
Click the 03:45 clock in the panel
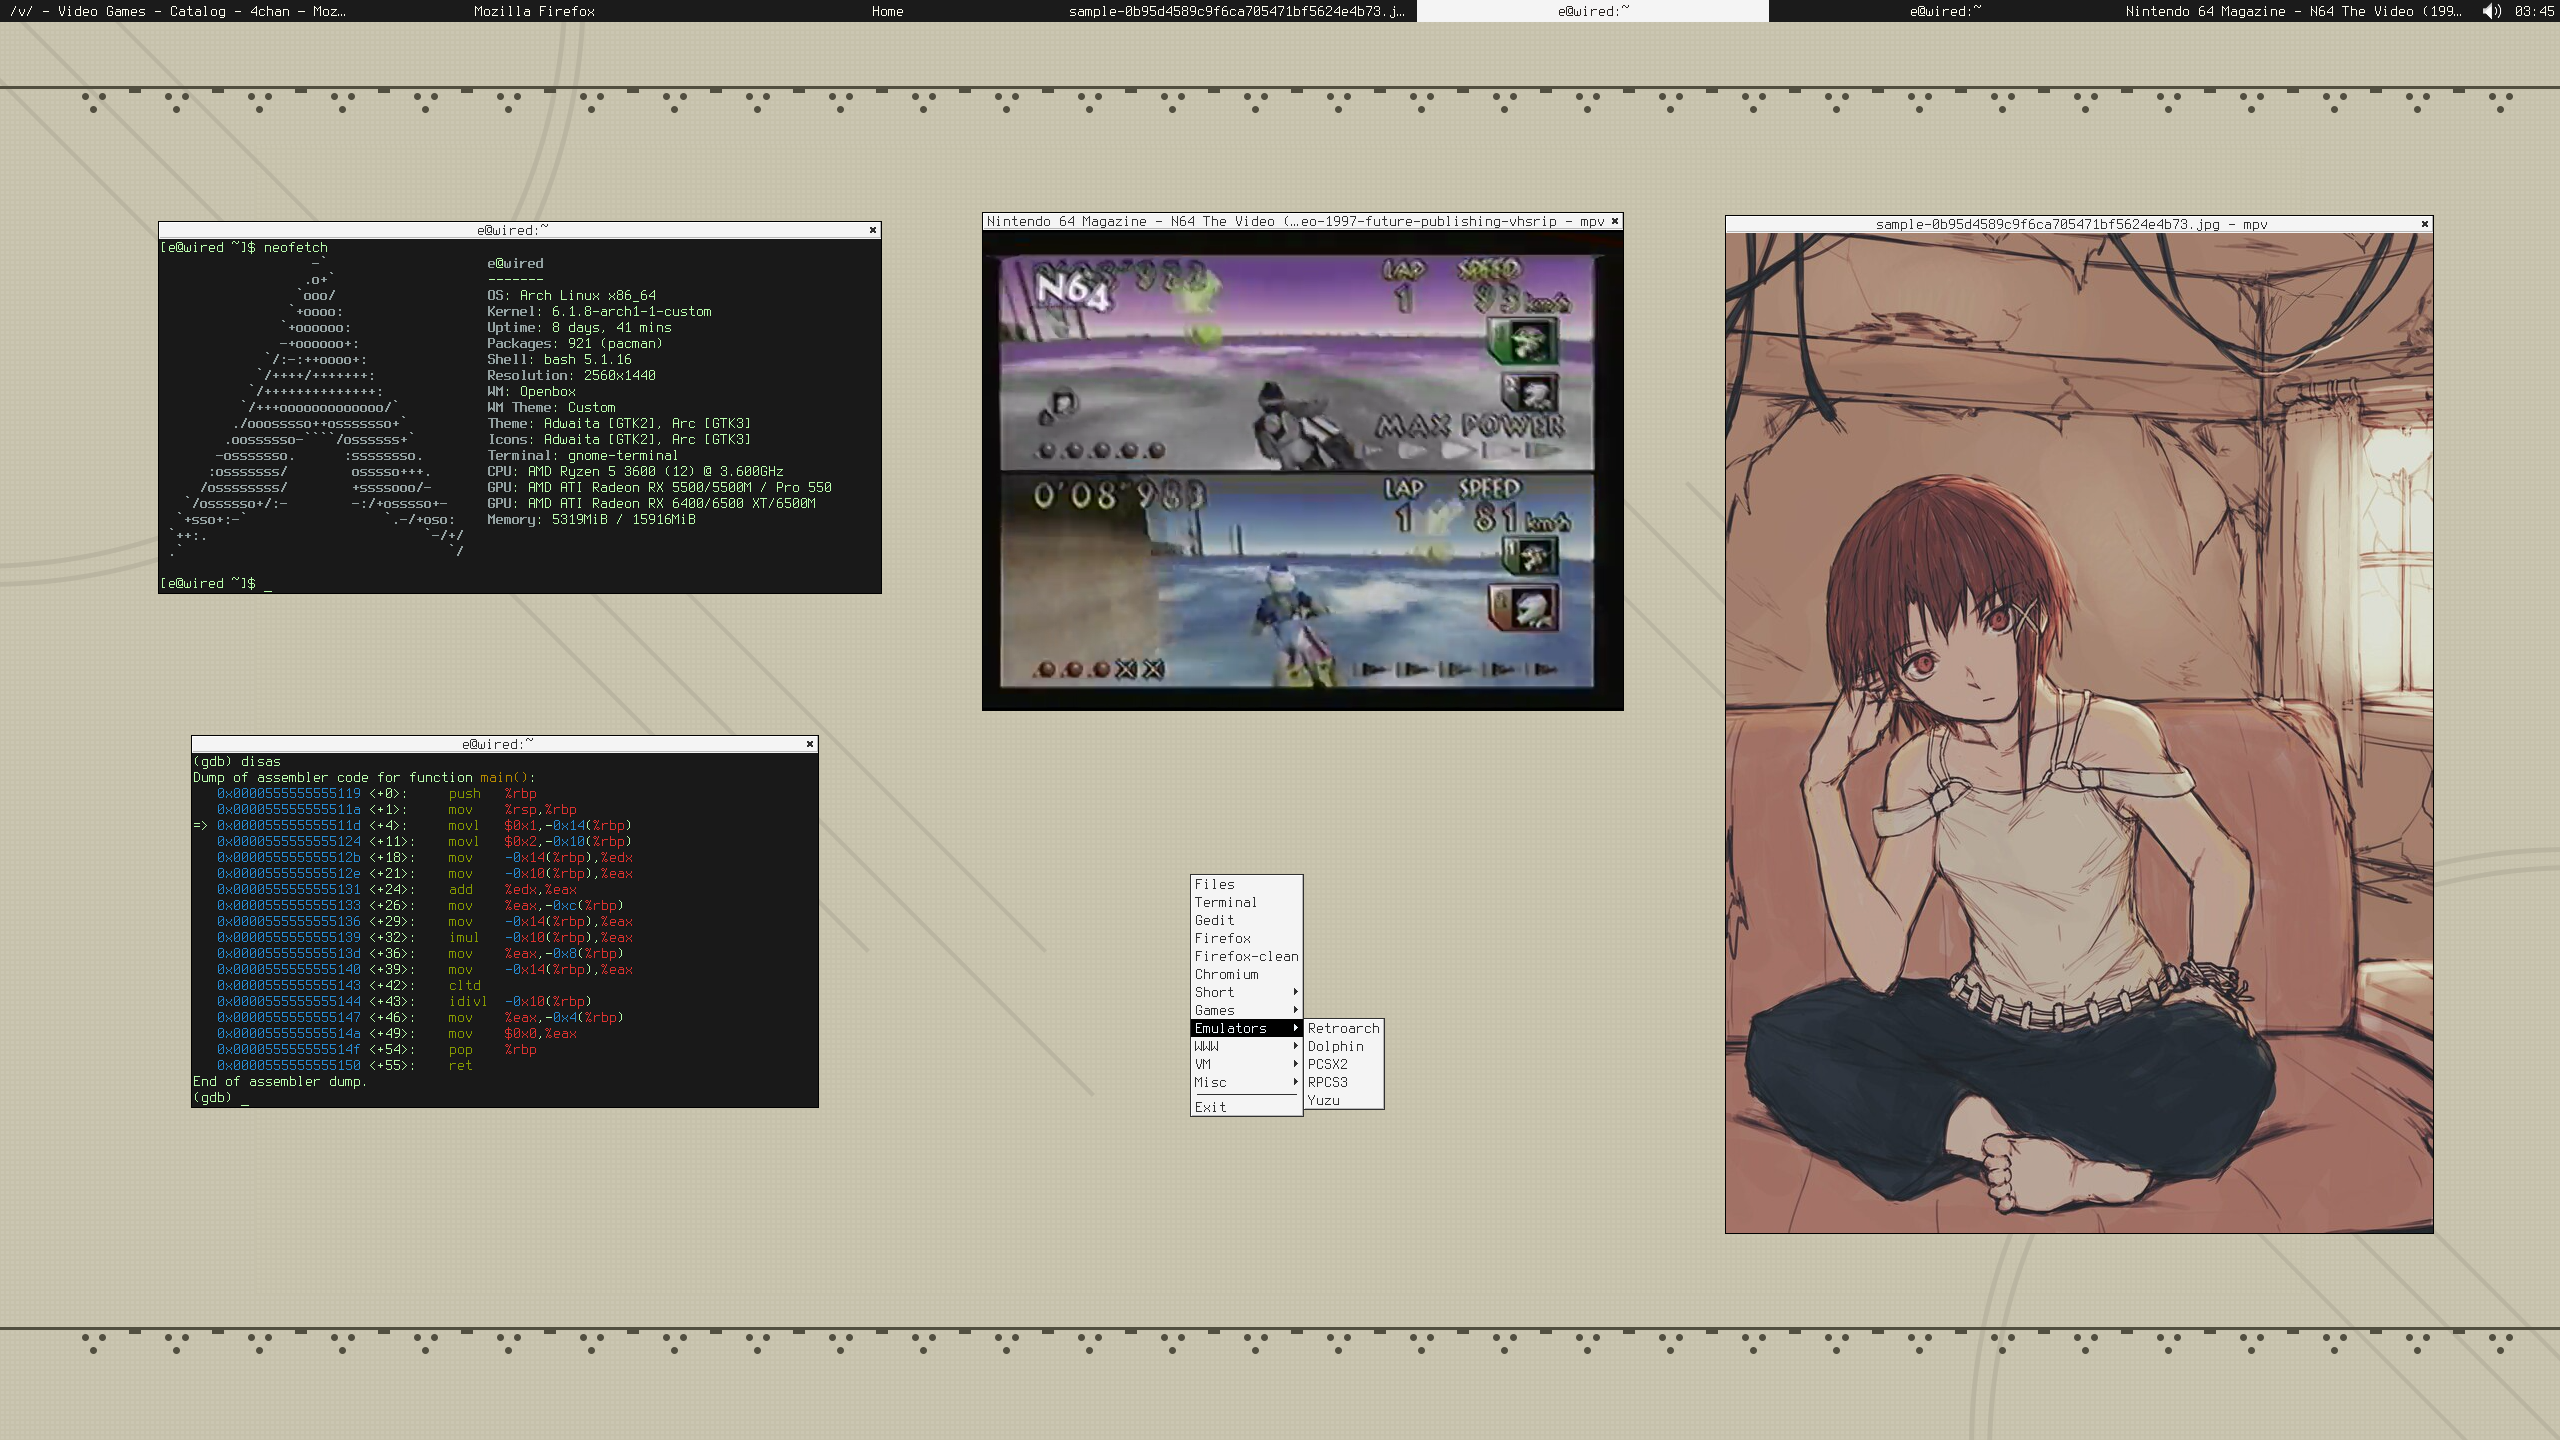pos(2534,11)
